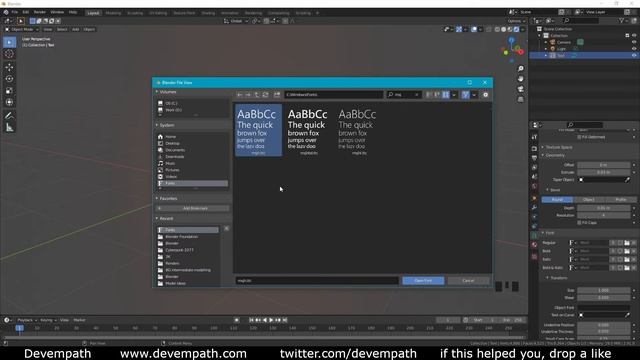Open the Downloads folder in System list
The width and height of the screenshot is (640, 360).
[x=175, y=157]
